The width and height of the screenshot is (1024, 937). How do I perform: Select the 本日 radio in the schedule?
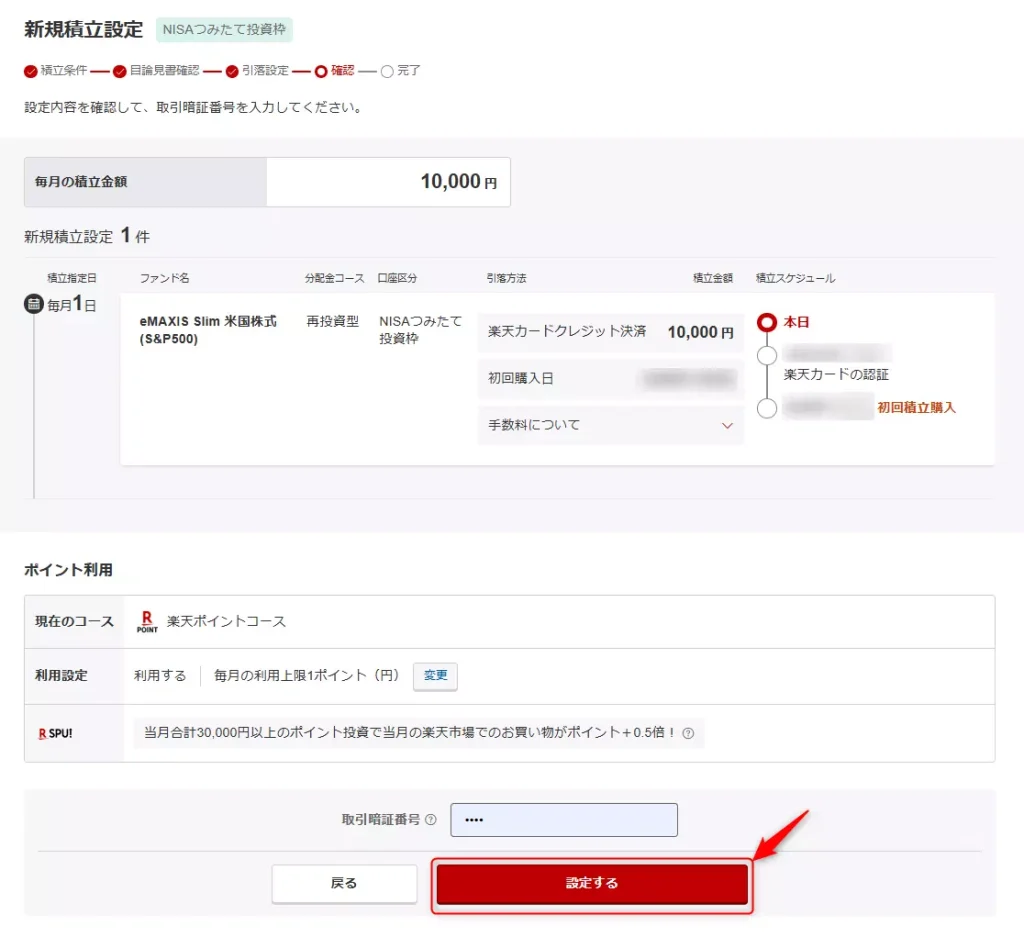pyautogui.click(x=766, y=322)
